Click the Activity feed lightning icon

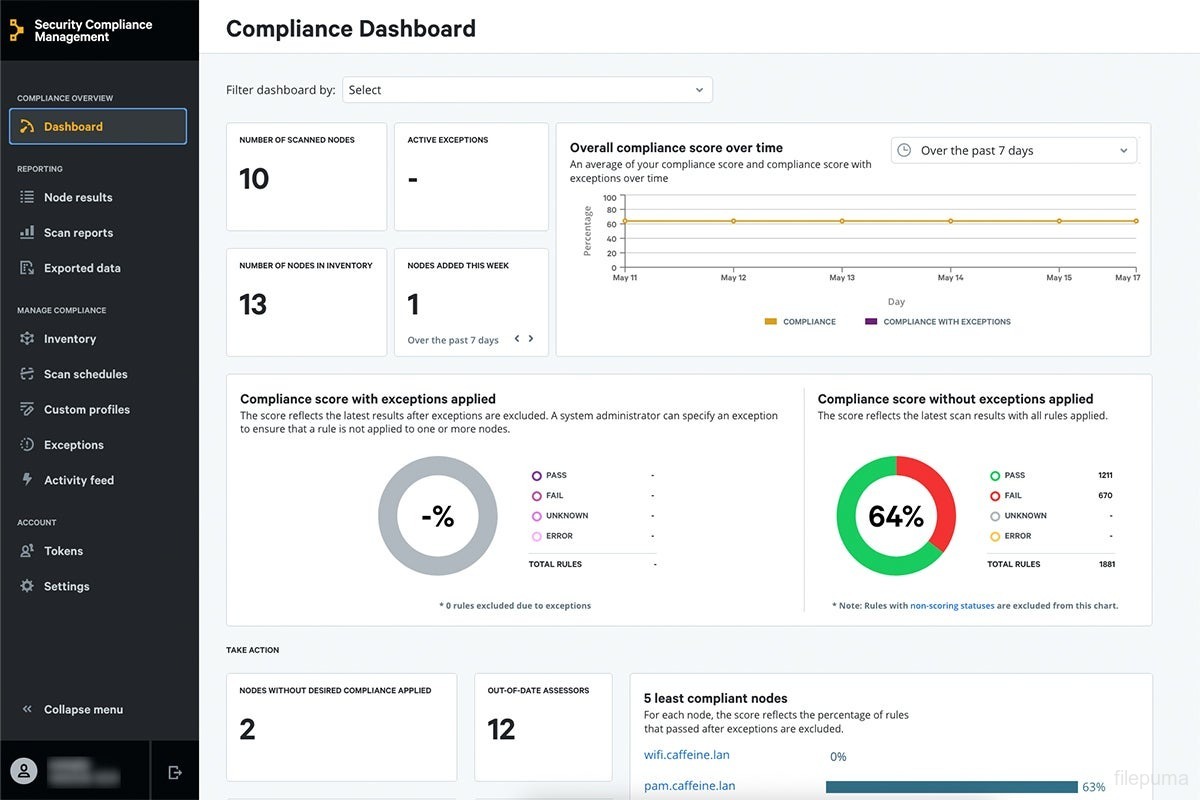click(x=27, y=480)
